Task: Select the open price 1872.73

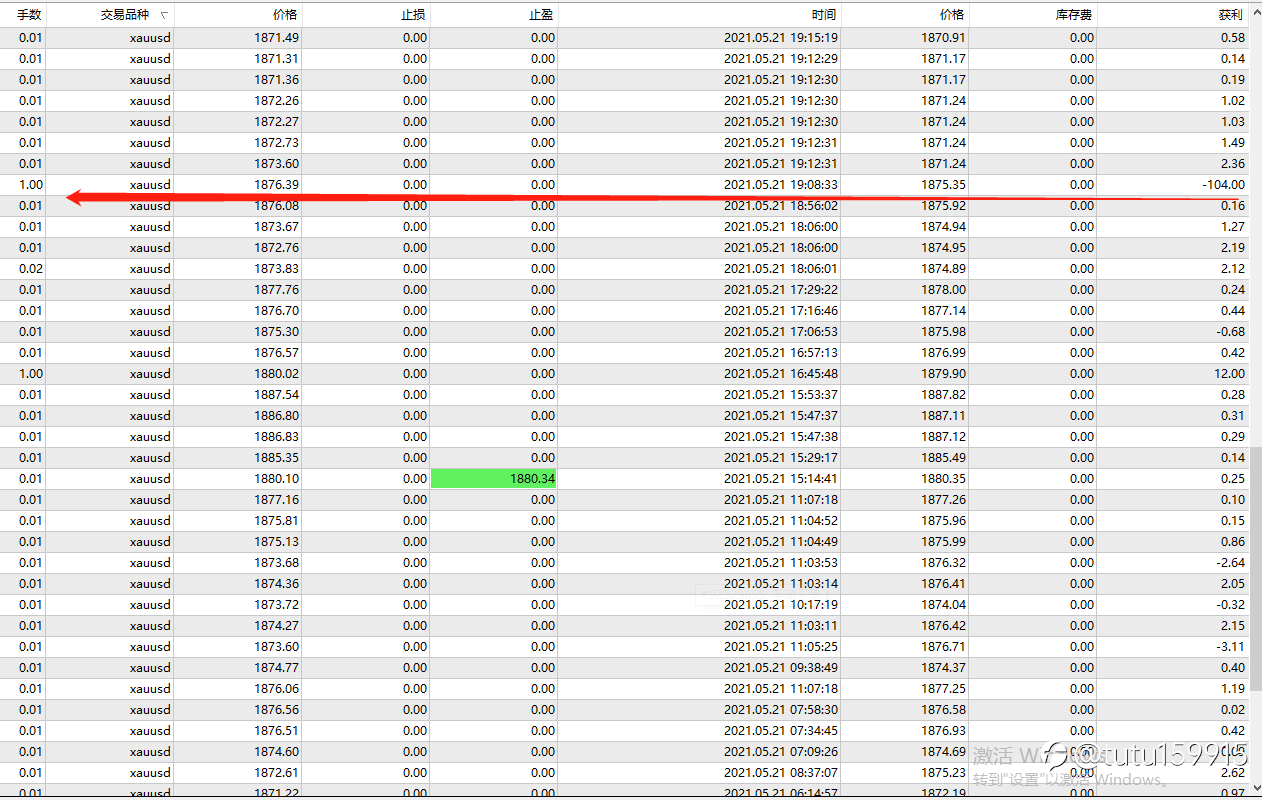Action: 277,143
